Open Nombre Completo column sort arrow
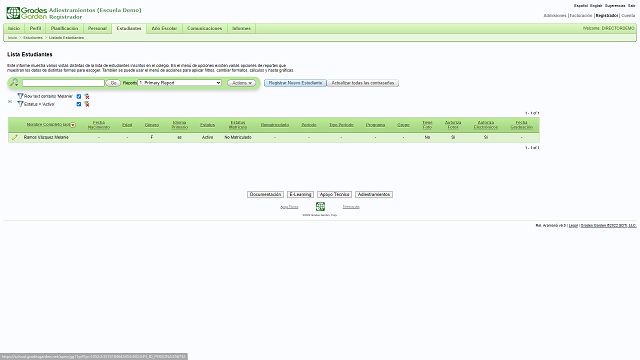The width and height of the screenshot is (640, 360). point(73,125)
